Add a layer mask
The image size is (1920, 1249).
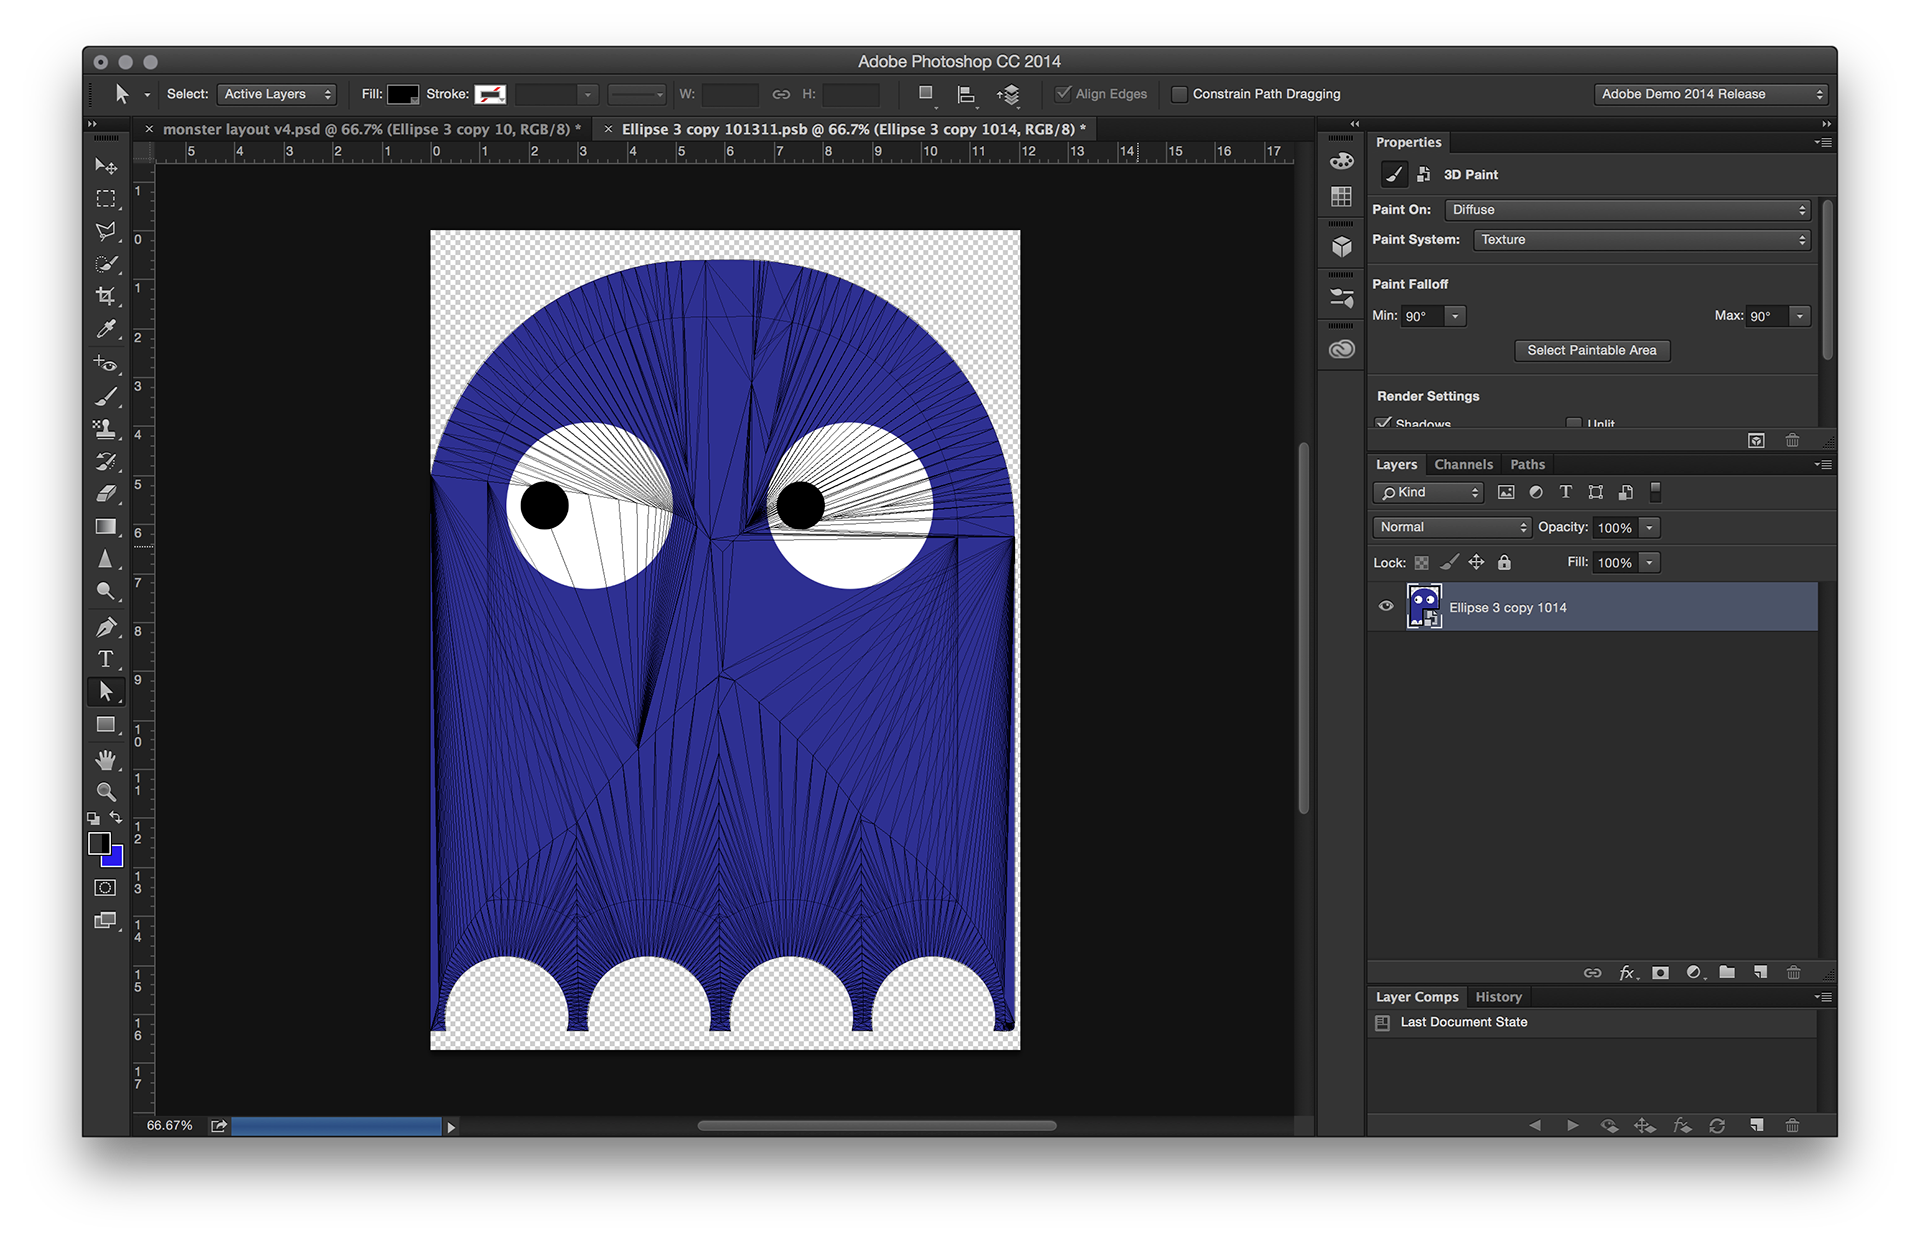click(1661, 973)
